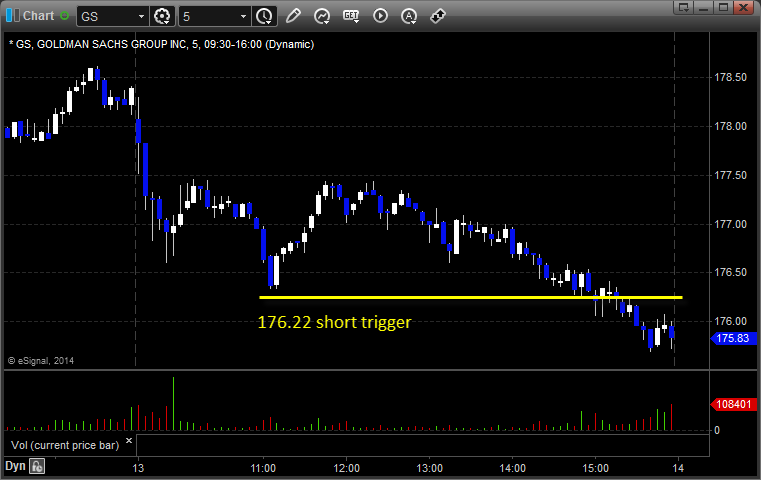Click the trade arrows icon
The width and height of the screenshot is (761, 480).
(x=438, y=16)
